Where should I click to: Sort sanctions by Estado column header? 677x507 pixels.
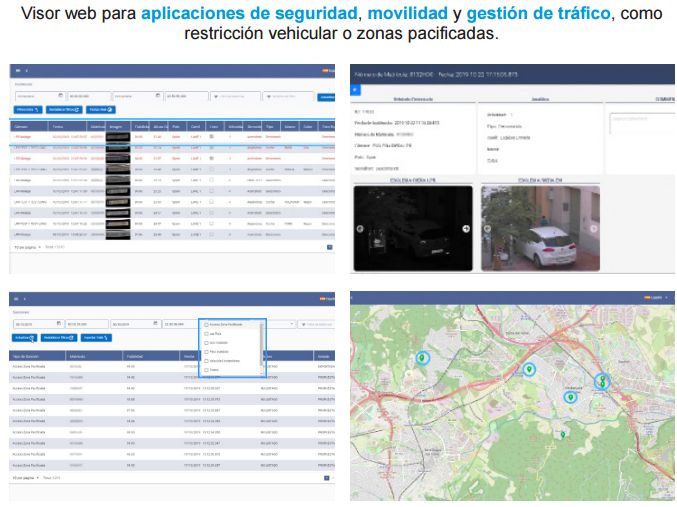click(324, 356)
